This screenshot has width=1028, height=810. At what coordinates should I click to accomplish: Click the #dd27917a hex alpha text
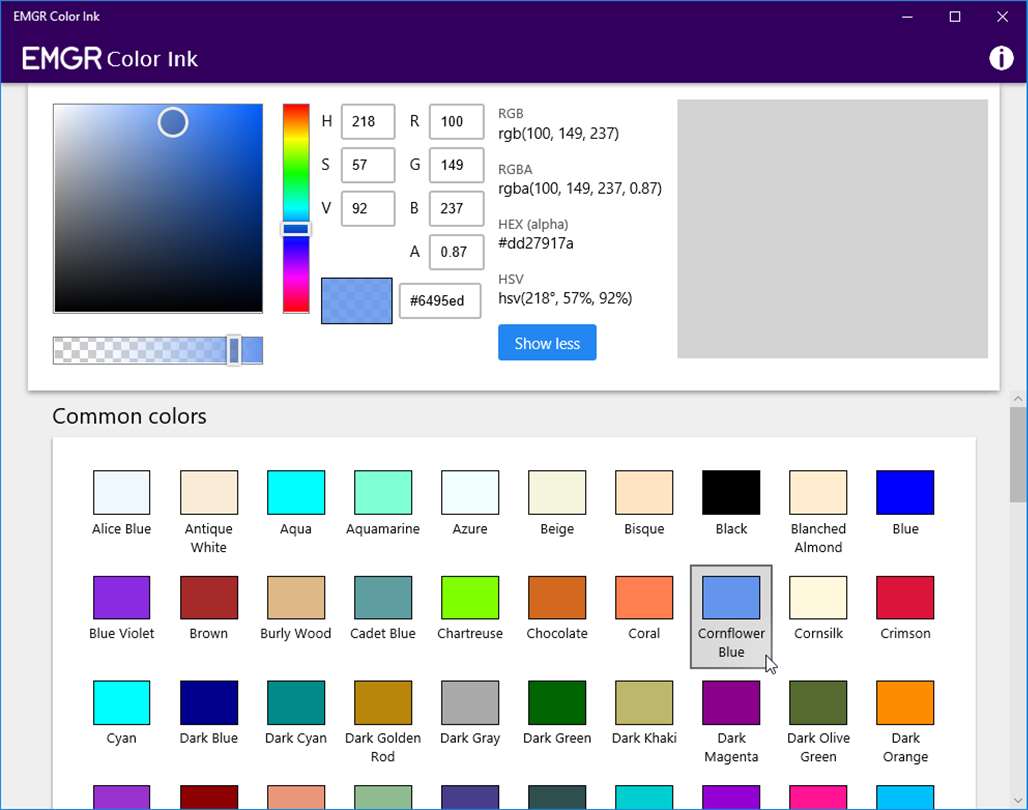click(x=536, y=243)
